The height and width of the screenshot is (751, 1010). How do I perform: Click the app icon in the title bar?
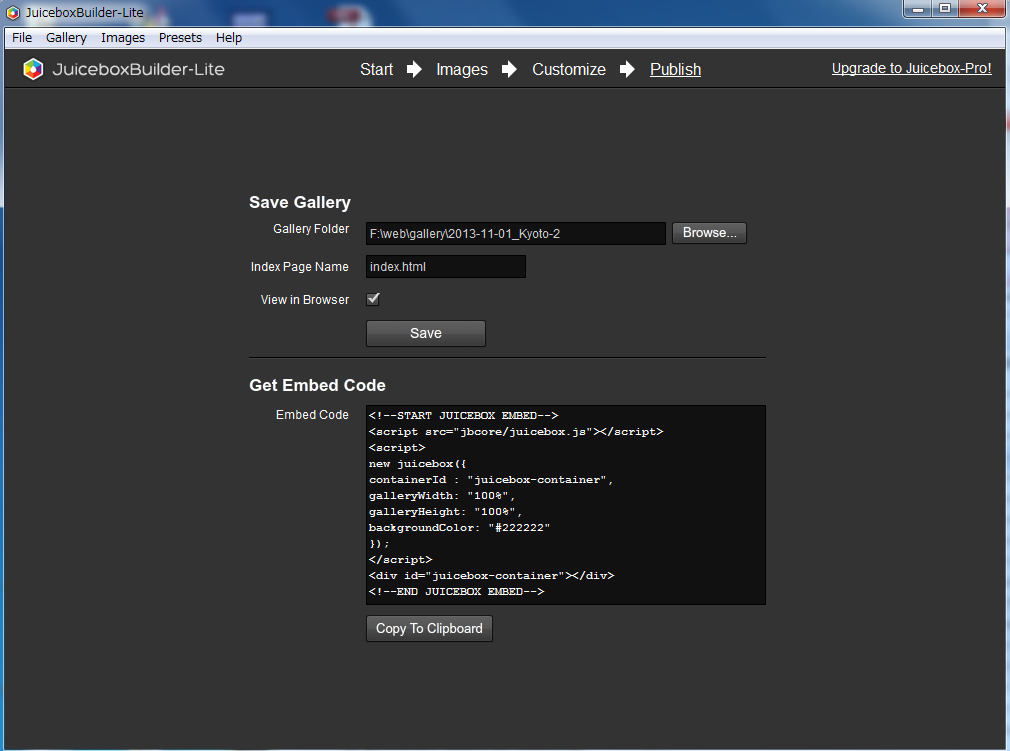(x=13, y=12)
